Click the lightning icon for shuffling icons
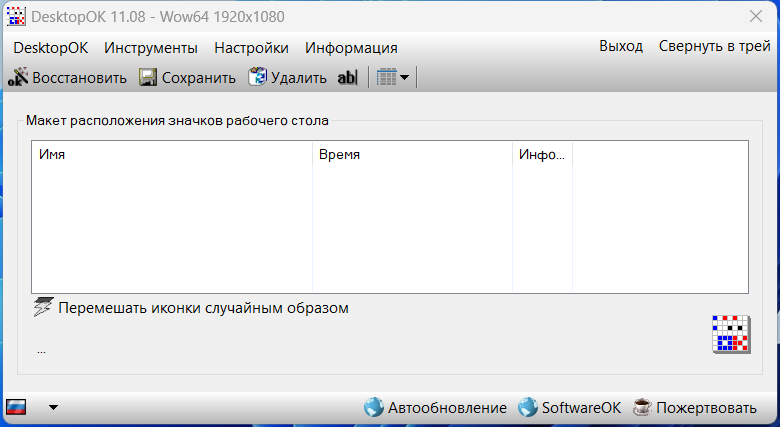780x427 pixels. [43, 307]
